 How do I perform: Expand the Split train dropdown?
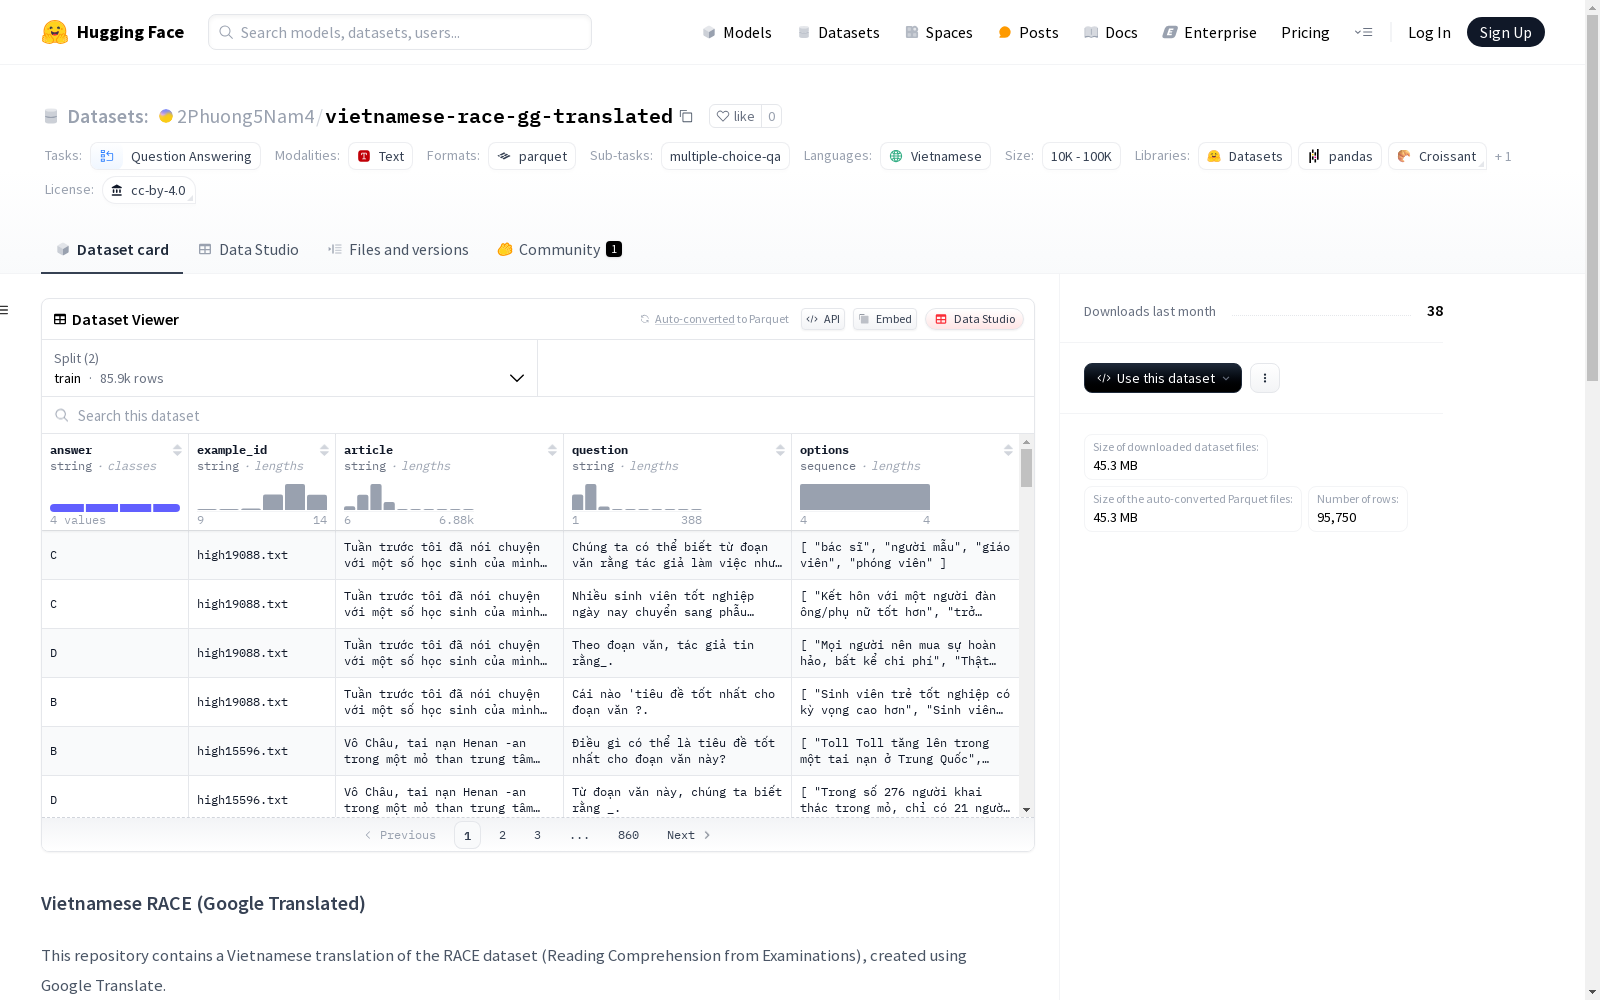pos(290,368)
